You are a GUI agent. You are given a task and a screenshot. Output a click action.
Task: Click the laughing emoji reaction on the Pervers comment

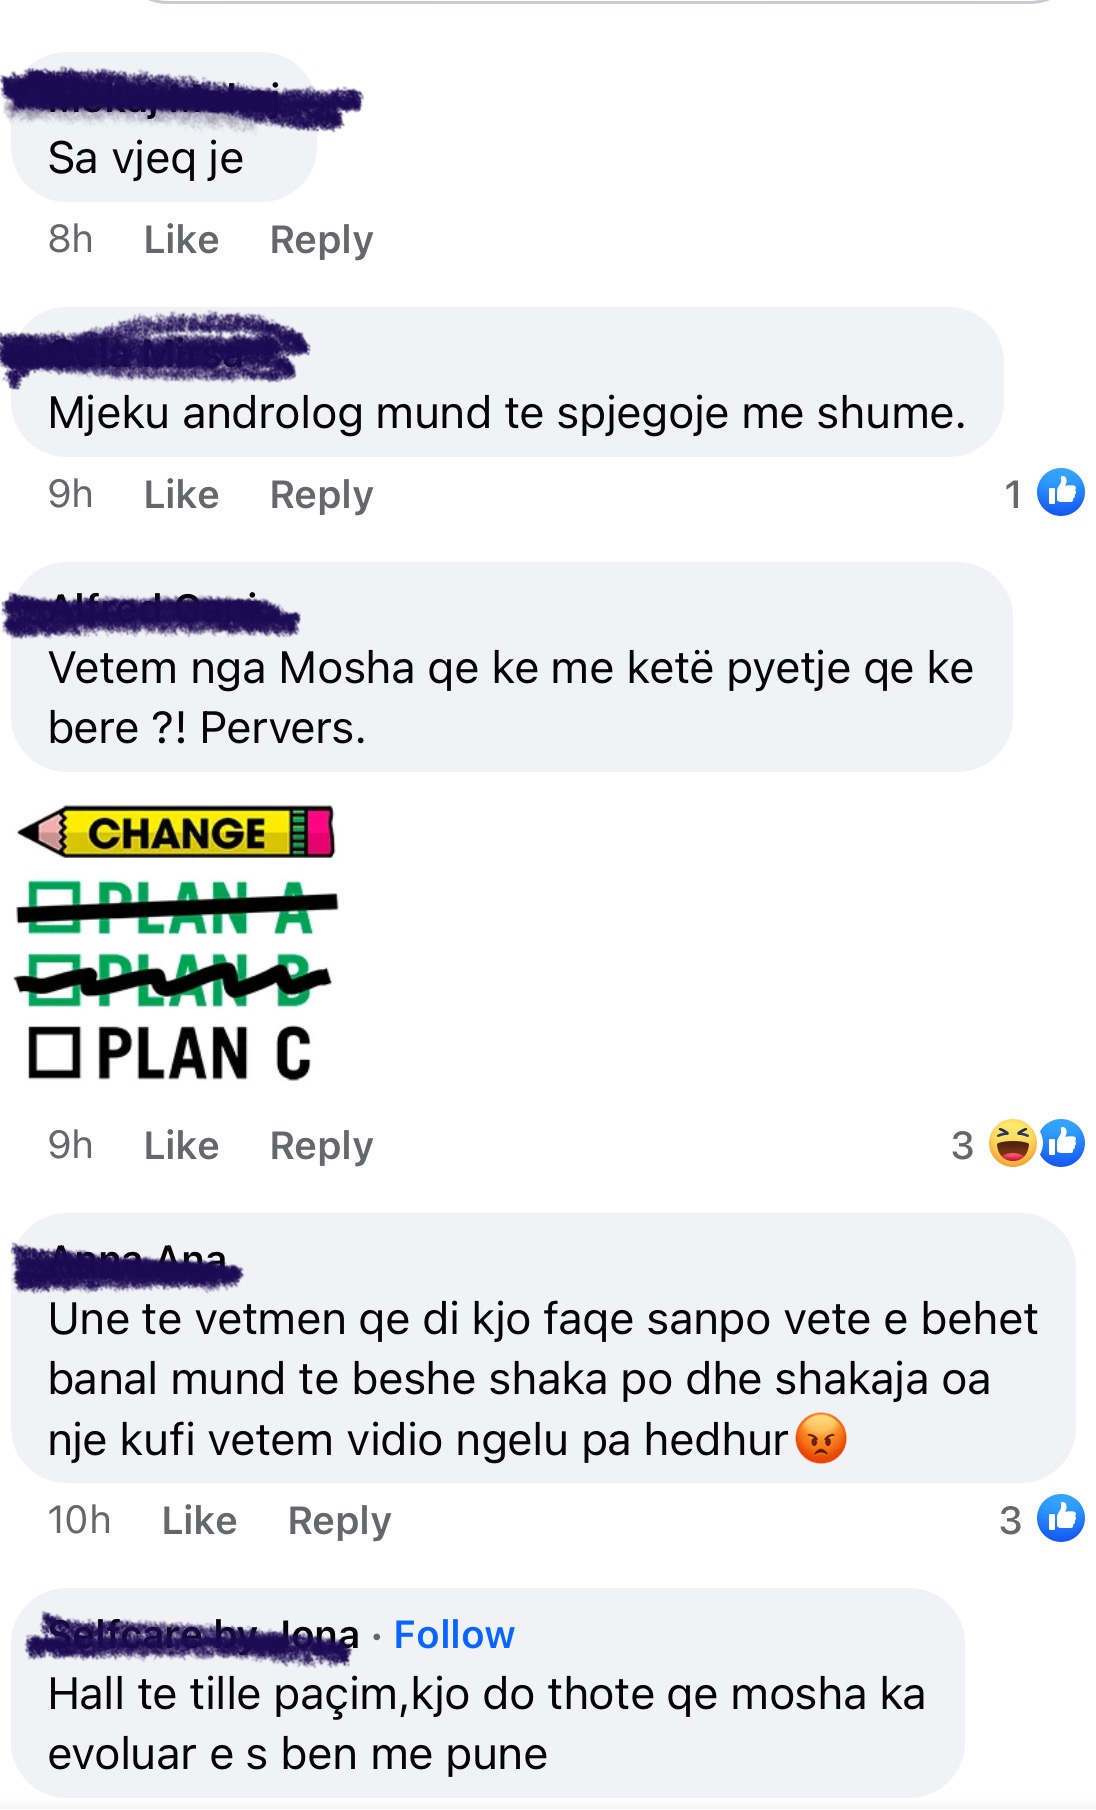[x=1013, y=1143]
